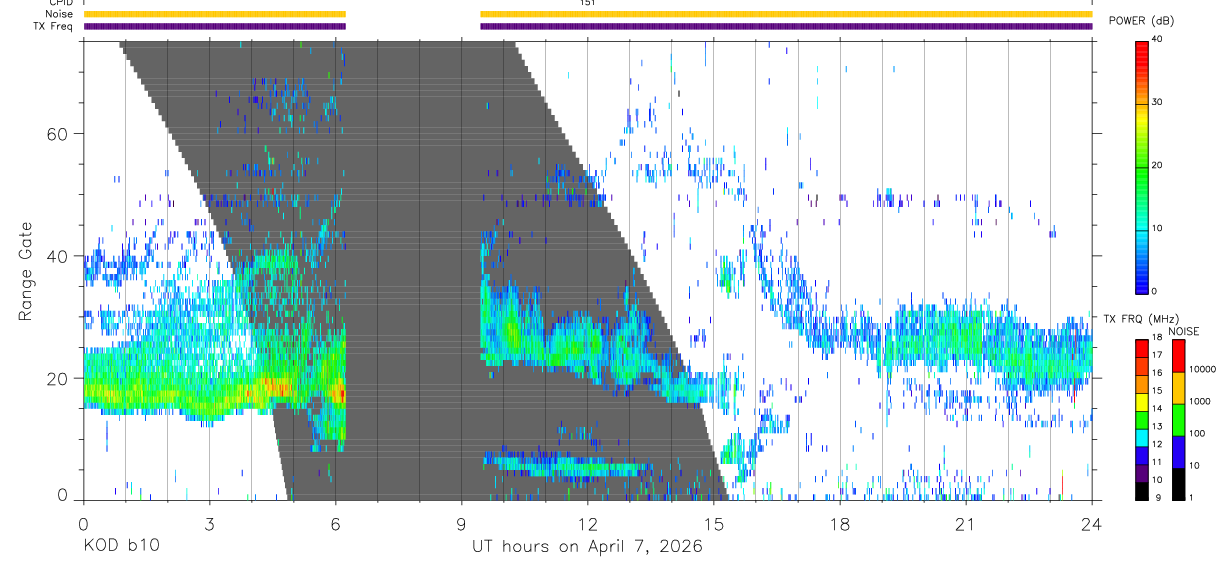The width and height of the screenshot is (1228, 567).
Task: Click the '10000' label on noise scale
Action: click(1202, 369)
